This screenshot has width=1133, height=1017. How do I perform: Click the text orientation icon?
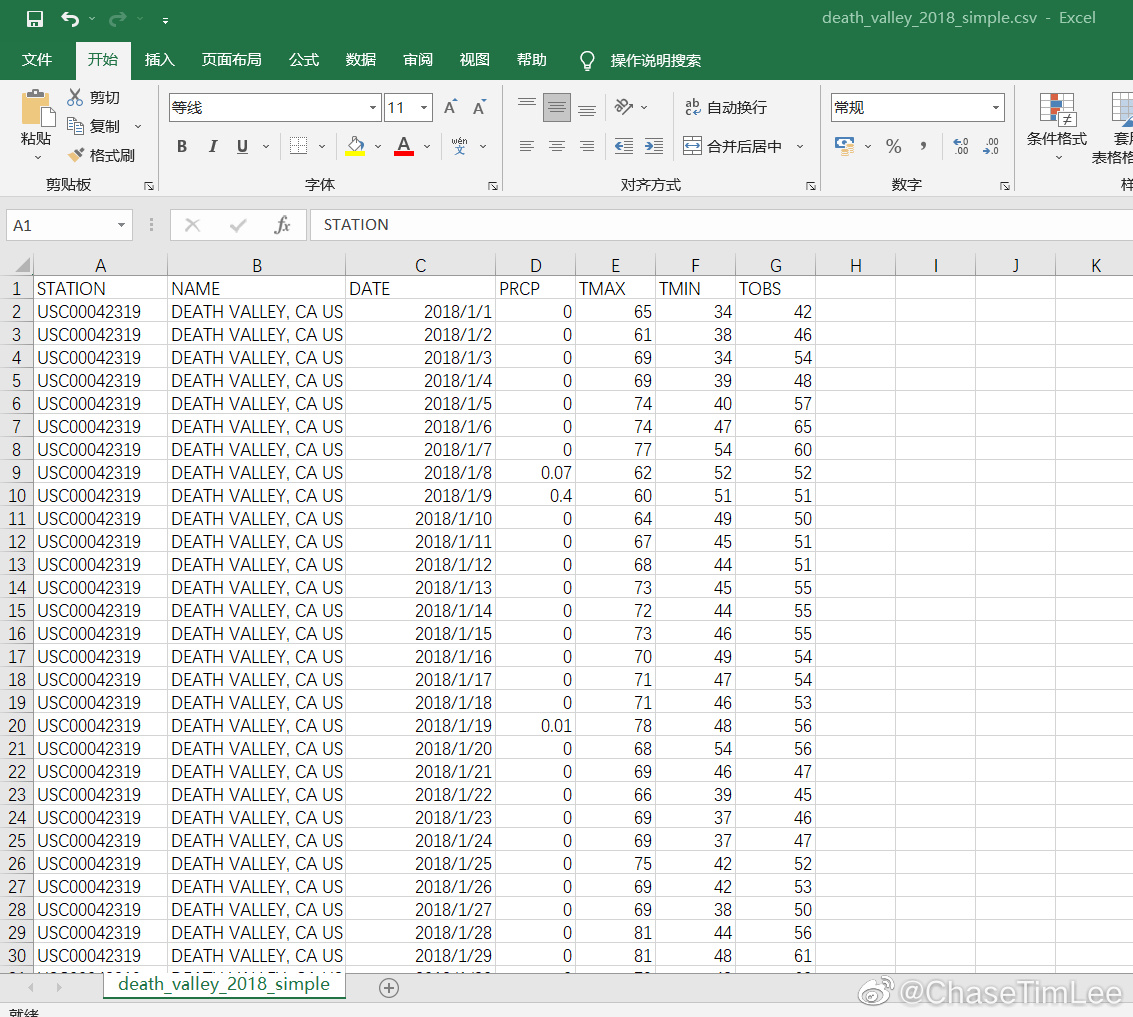(624, 107)
